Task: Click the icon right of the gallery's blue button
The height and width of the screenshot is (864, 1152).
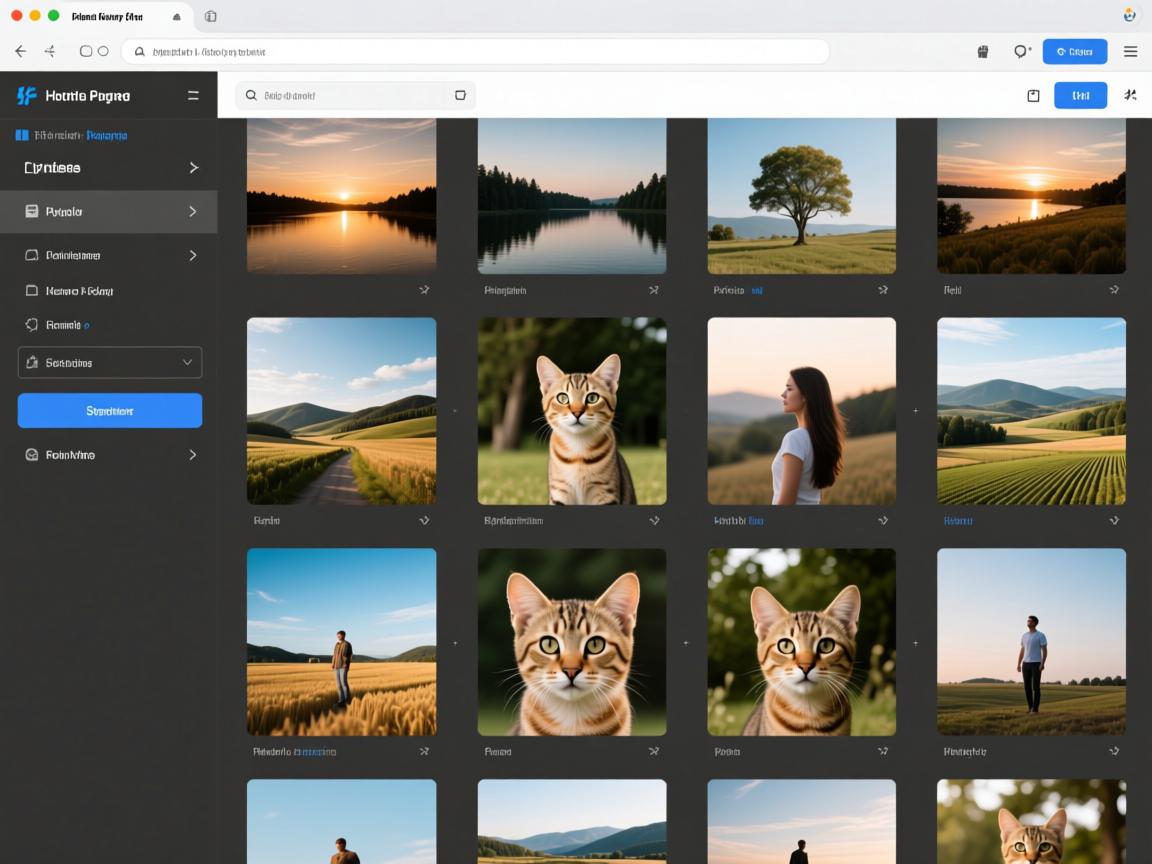Action: (x=1130, y=96)
